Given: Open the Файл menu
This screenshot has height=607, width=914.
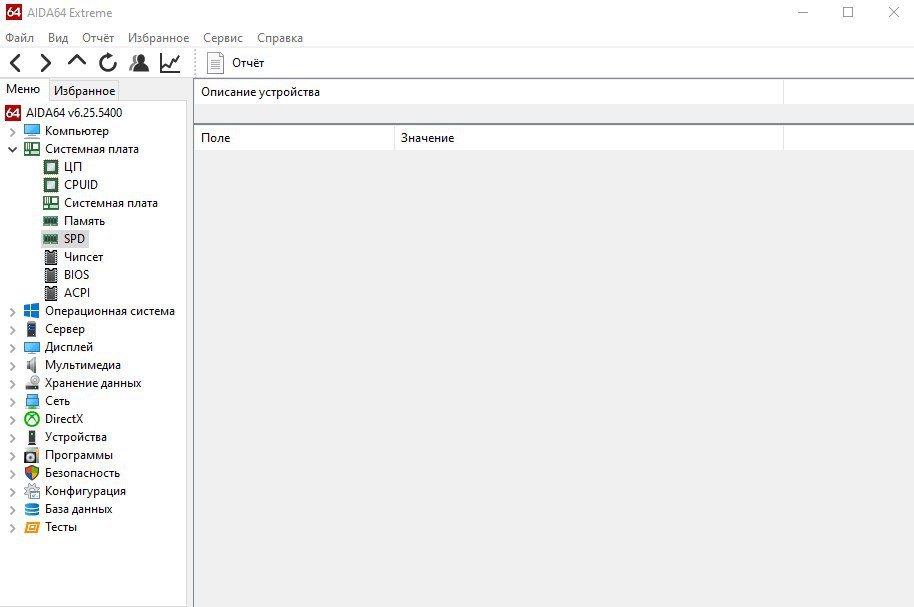Looking at the screenshot, I should 19,38.
